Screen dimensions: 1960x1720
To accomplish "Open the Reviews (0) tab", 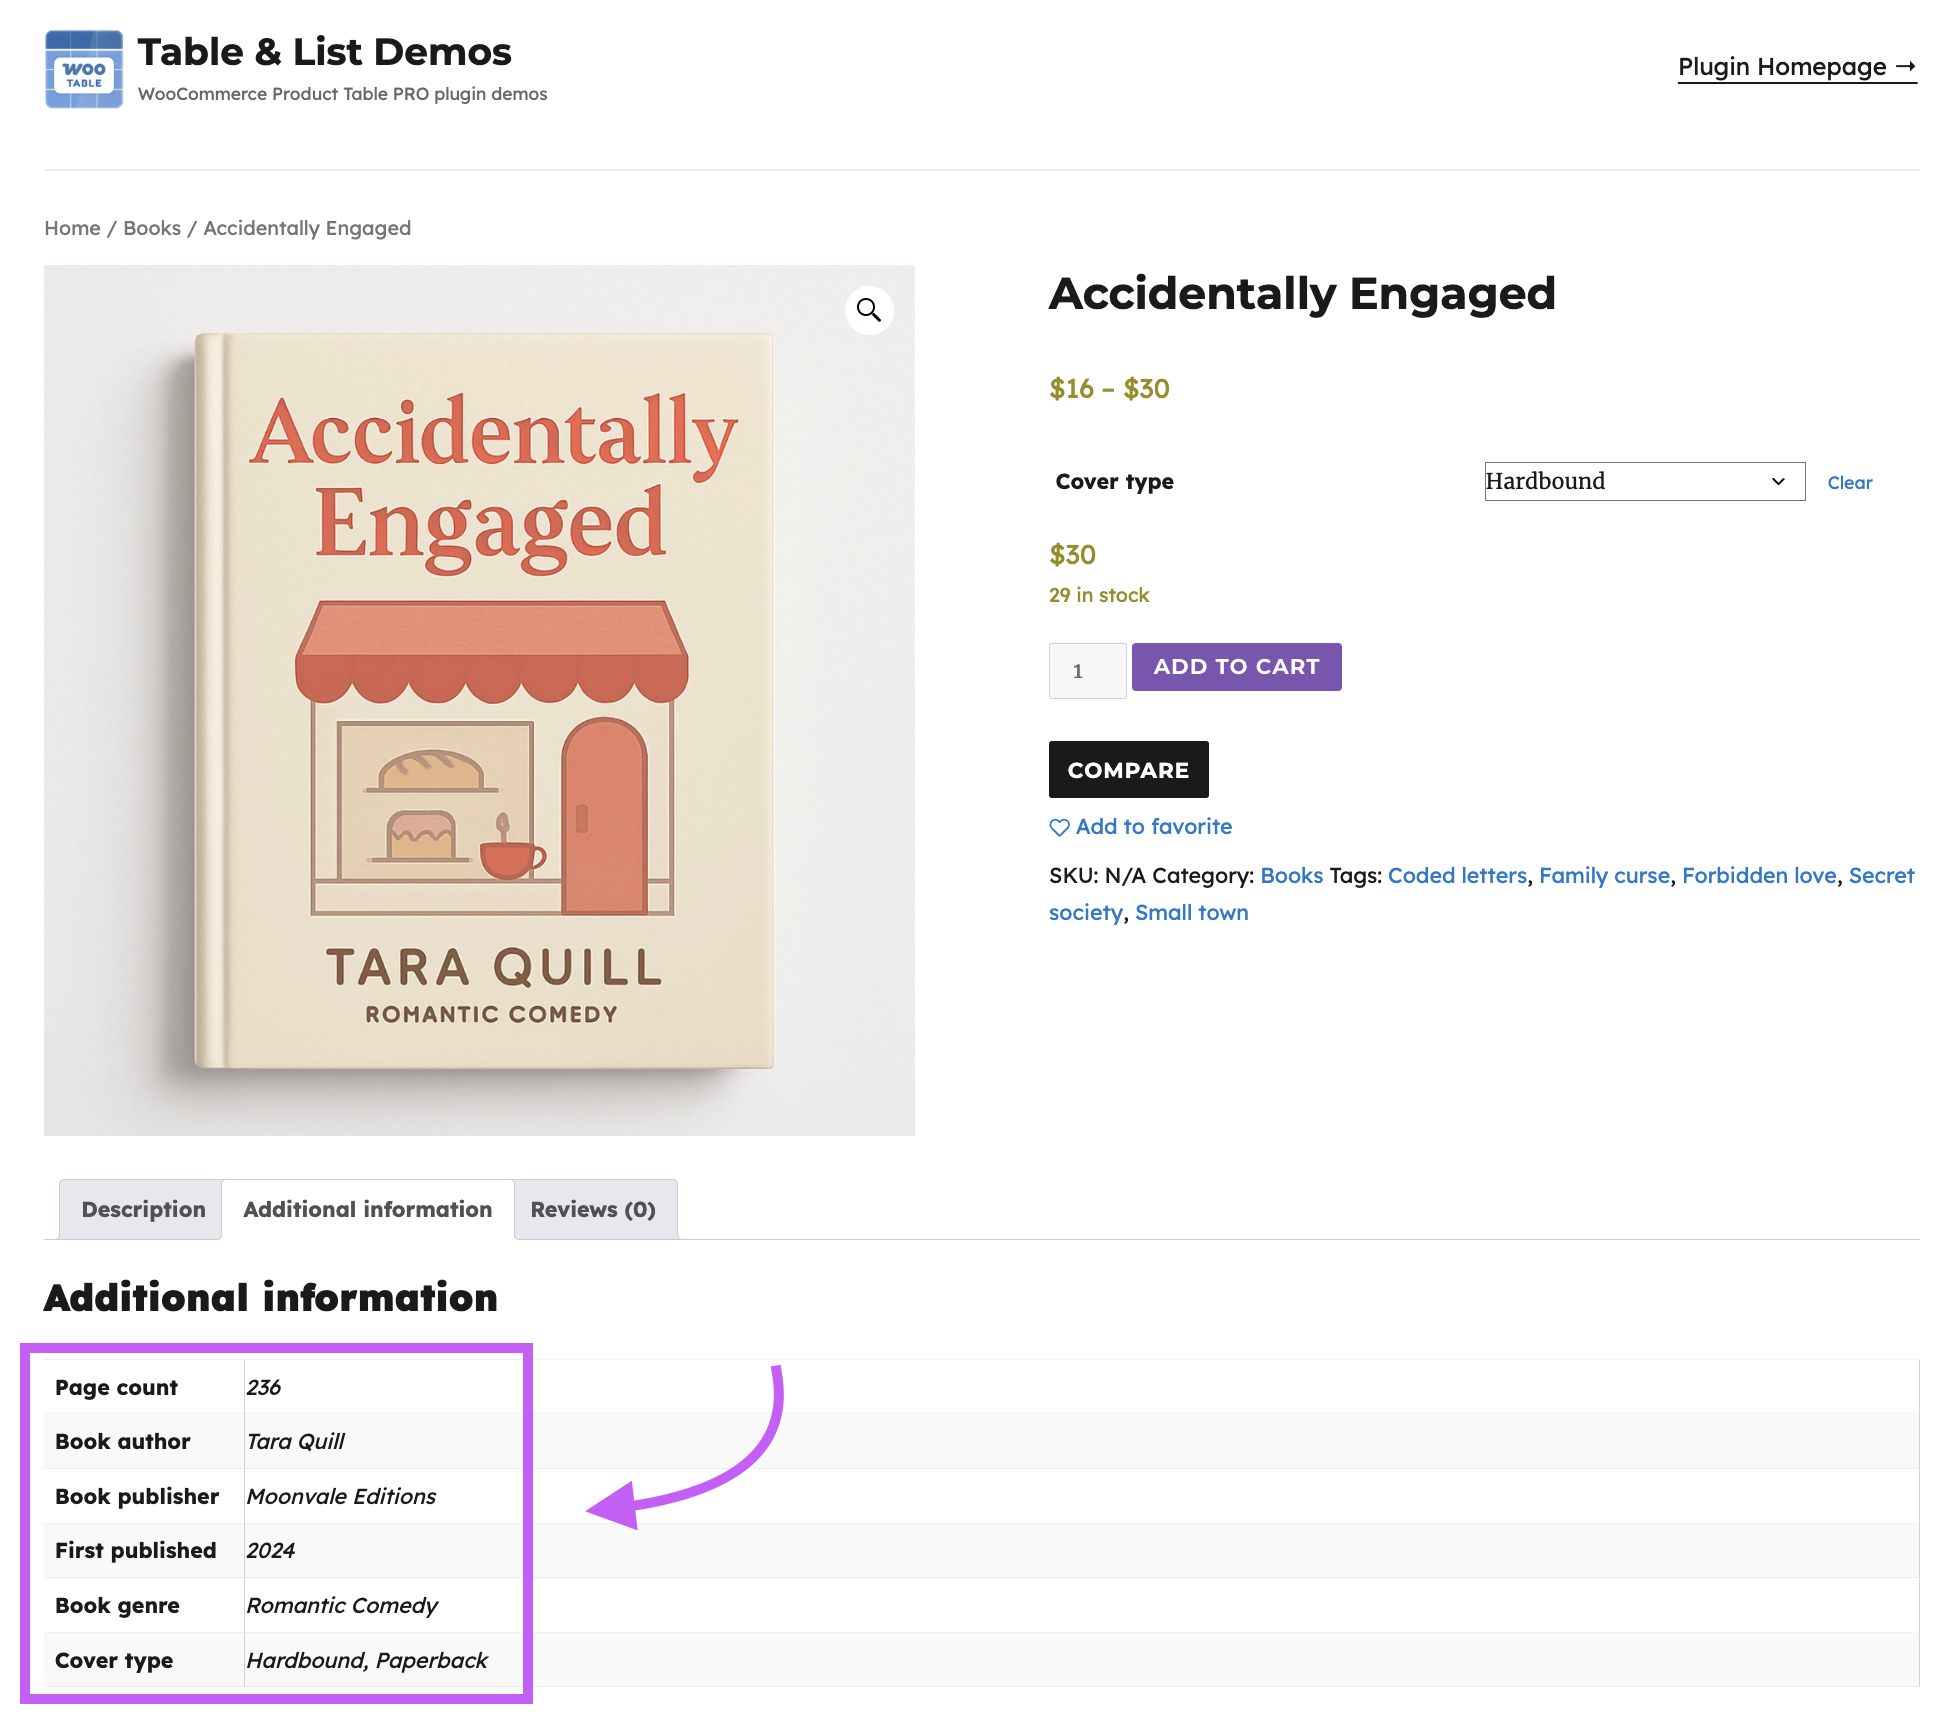I will click(594, 1209).
